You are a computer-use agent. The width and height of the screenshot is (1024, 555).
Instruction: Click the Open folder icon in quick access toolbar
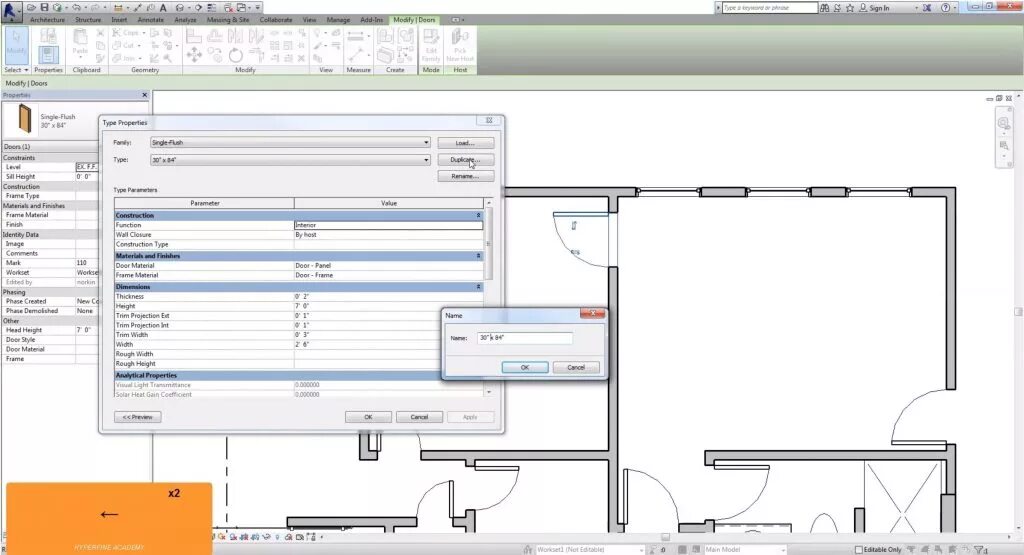(31, 7)
